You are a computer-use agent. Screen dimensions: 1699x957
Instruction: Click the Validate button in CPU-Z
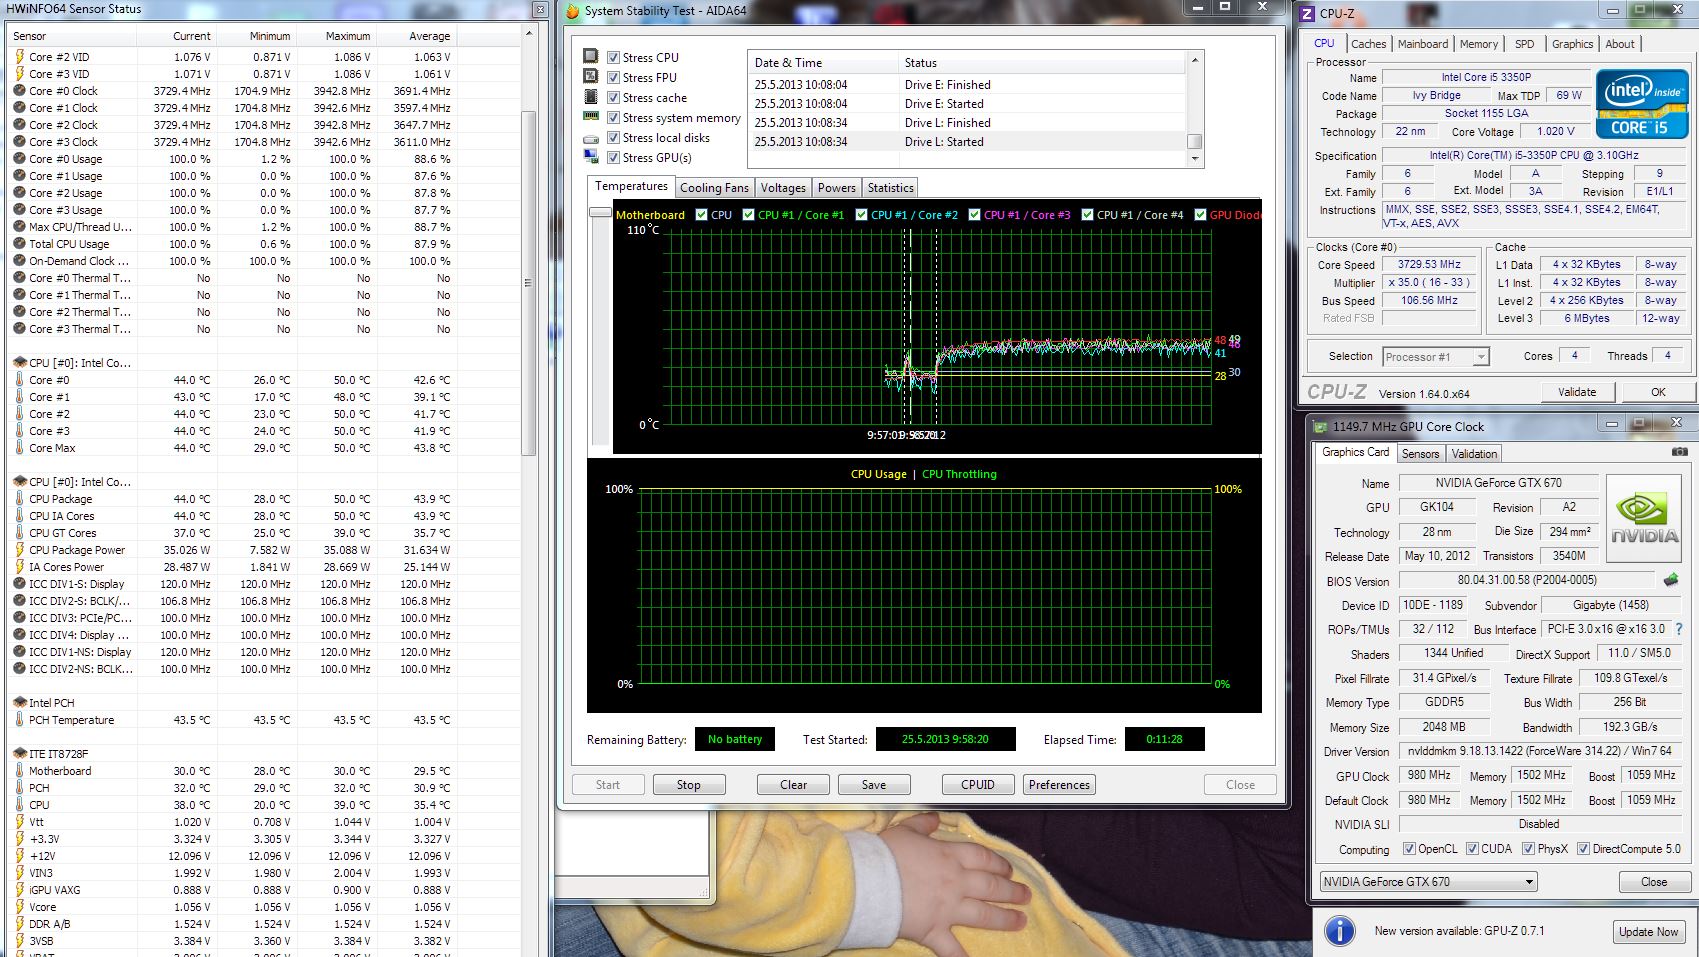click(1577, 392)
